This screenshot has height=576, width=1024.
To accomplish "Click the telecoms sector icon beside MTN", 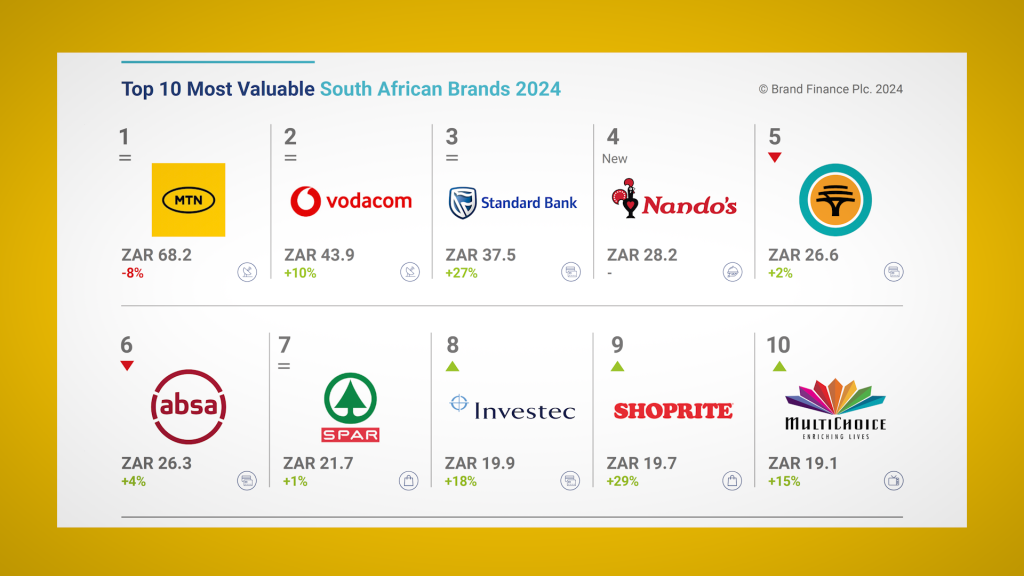I will point(247,272).
